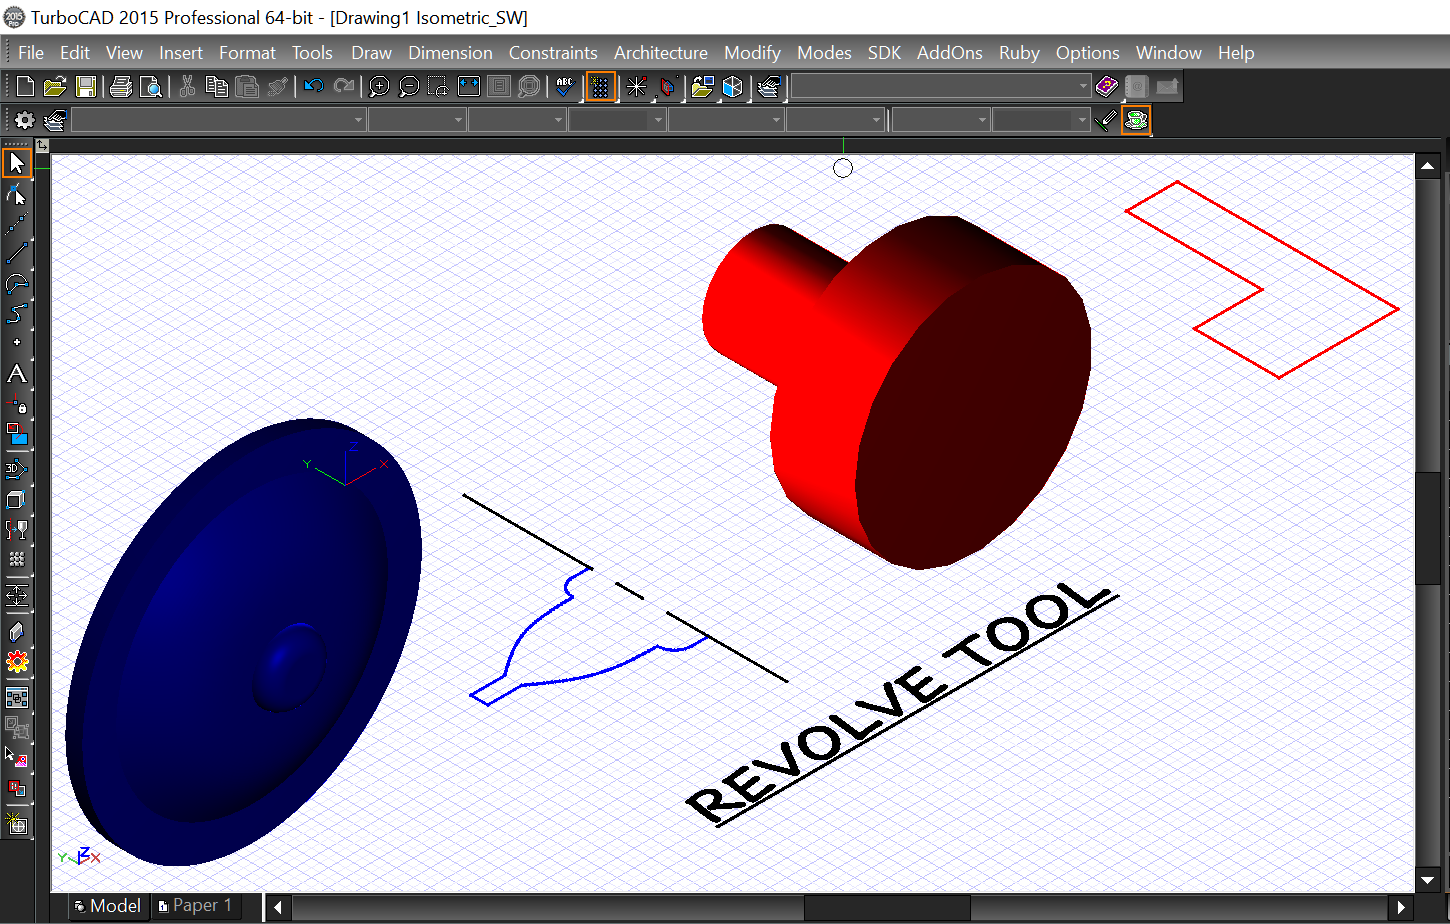Open the first dropdown in the properties toolbar
This screenshot has width=1450, height=924.
coord(357,119)
